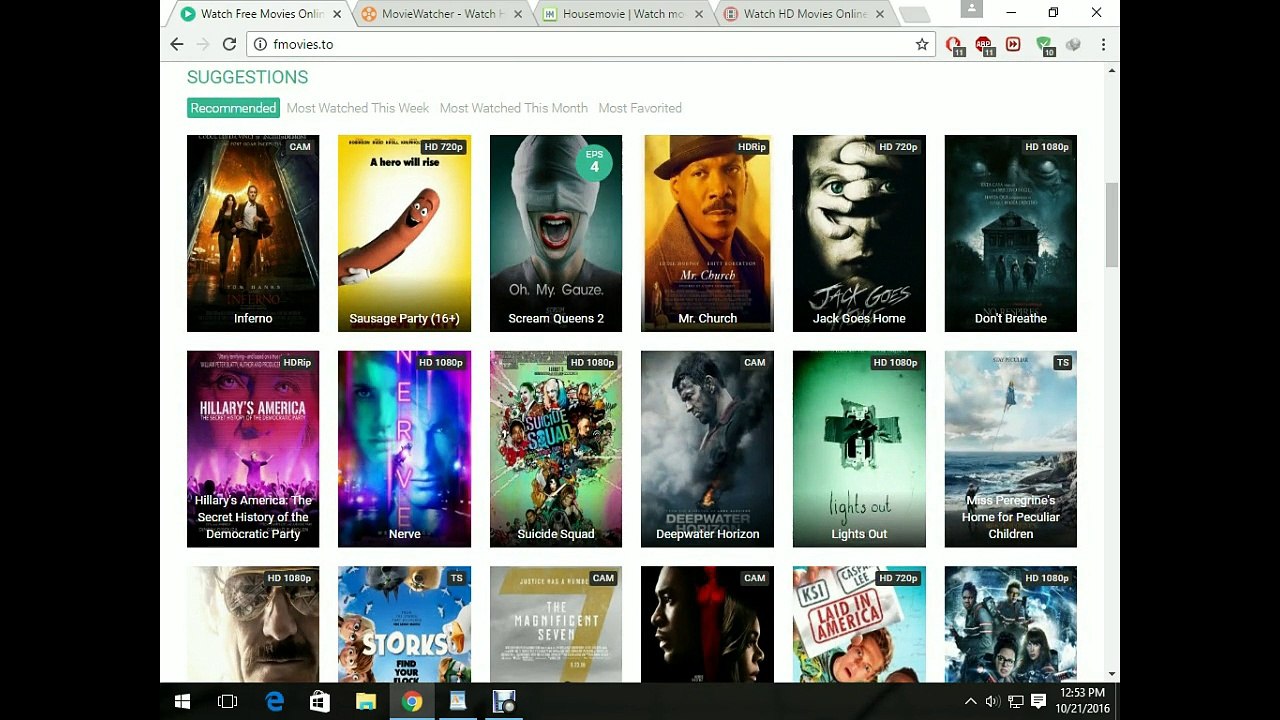1280x720 pixels.
Task: Click the browser back arrow
Action: [177, 44]
